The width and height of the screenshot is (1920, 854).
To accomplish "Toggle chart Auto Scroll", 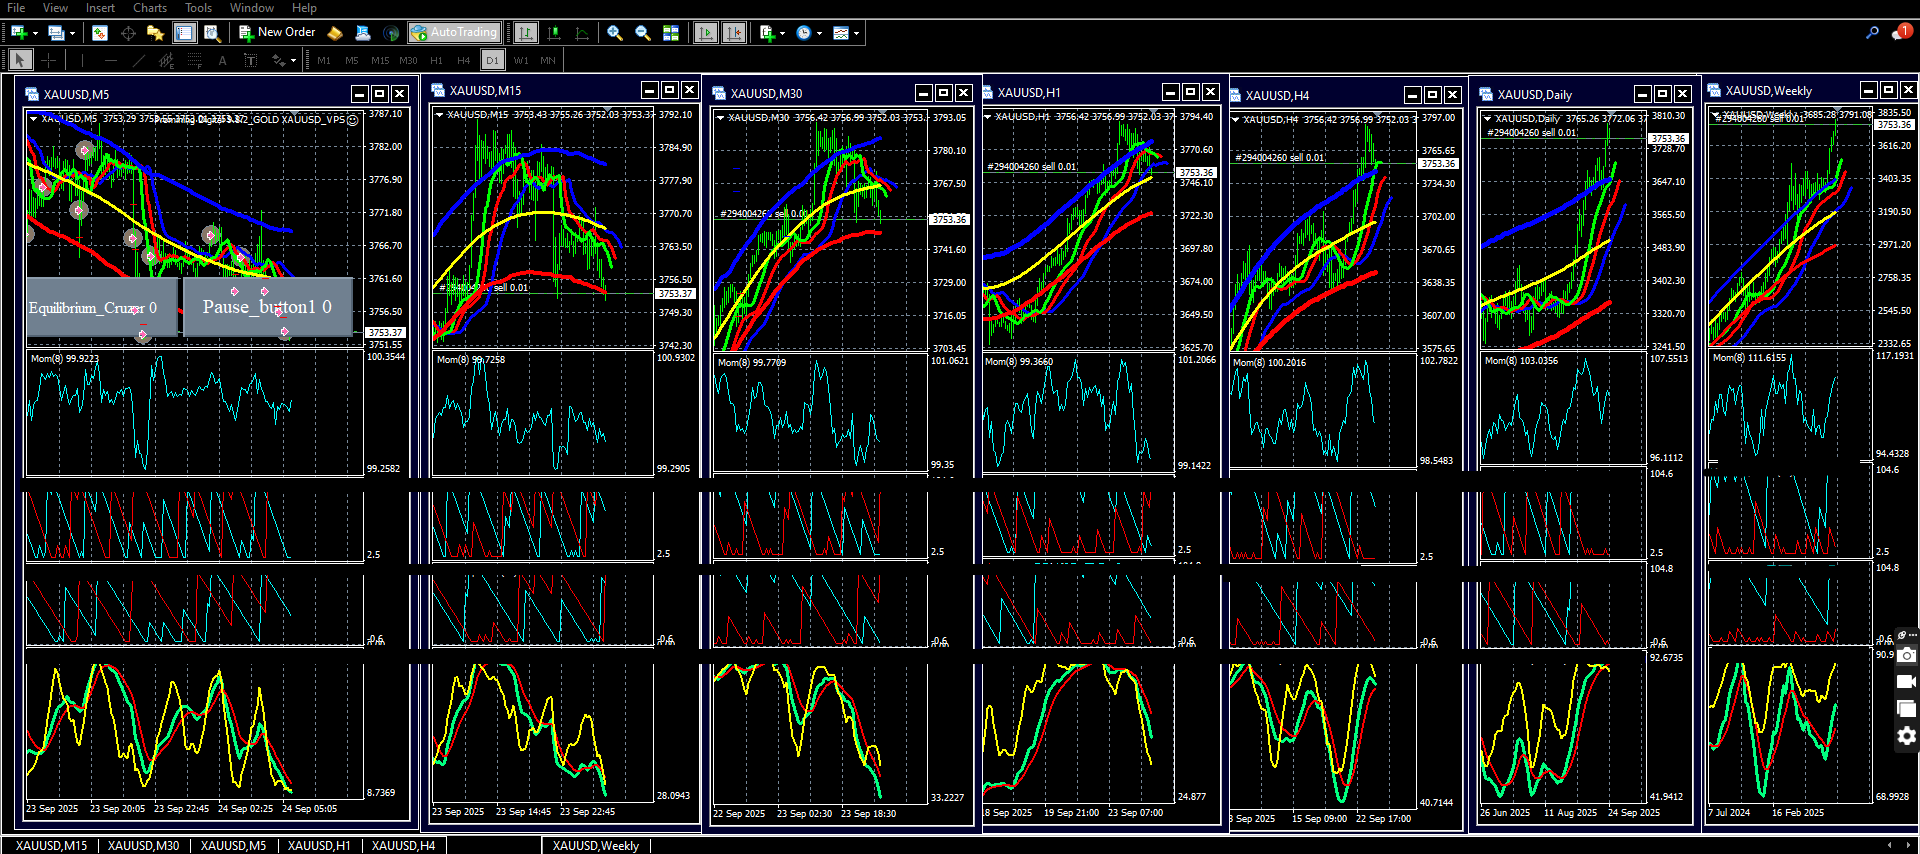I will pyautogui.click(x=706, y=33).
